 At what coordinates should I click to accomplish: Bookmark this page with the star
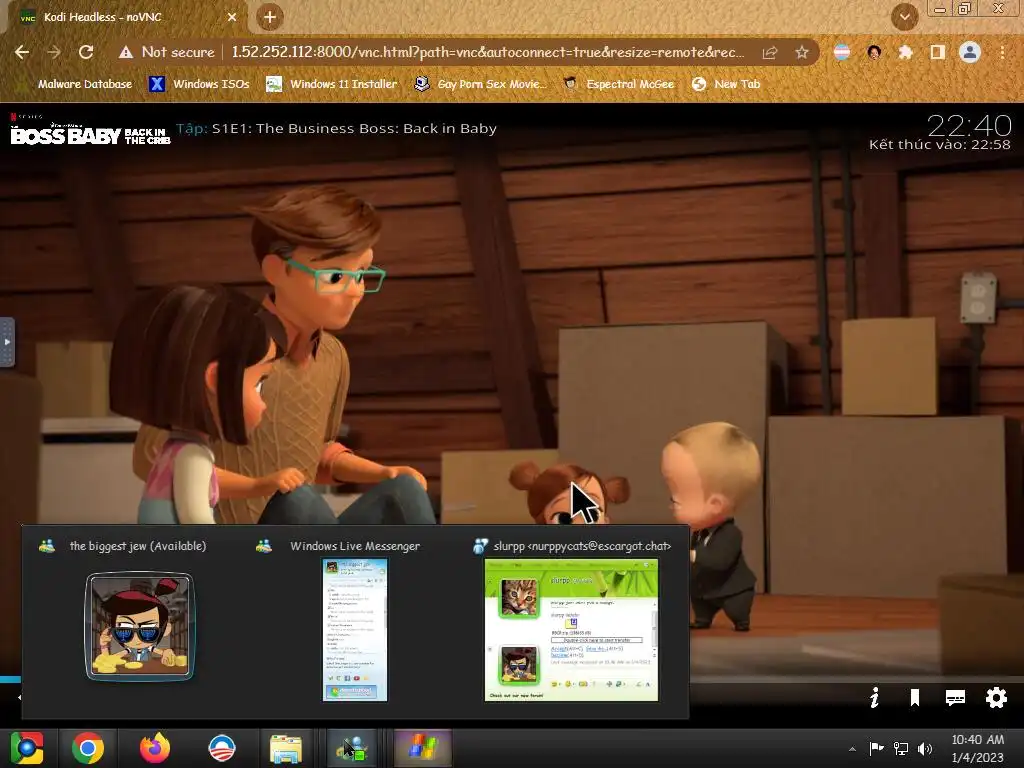tap(802, 52)
